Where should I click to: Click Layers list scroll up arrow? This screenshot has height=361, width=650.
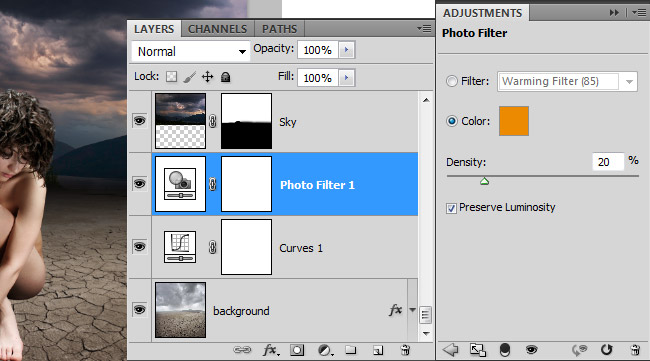click(x=426, y=100)
